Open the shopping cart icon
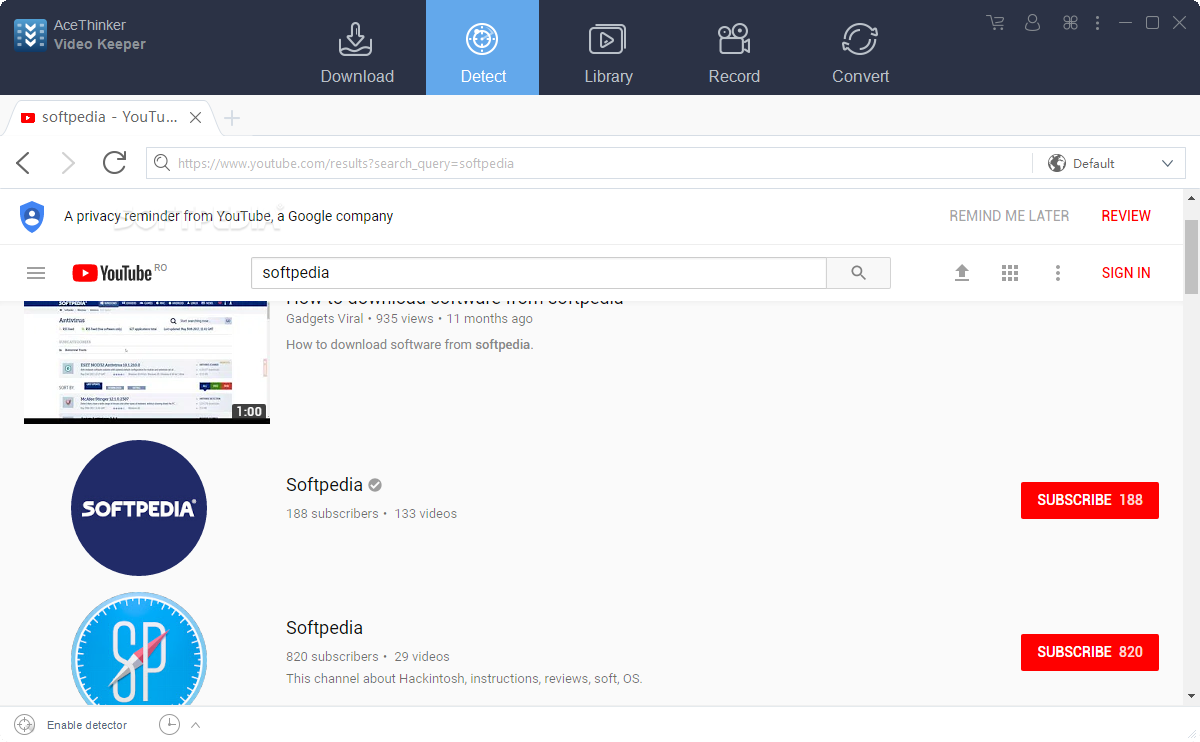Viewport: 1200px width, 742px height. (995, 22)
